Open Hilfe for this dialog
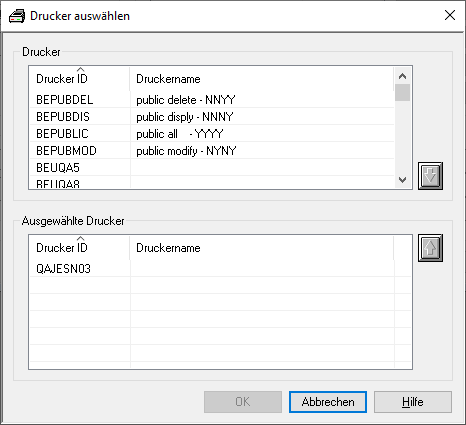Viewport: 466px width, 425px height. 413,402
